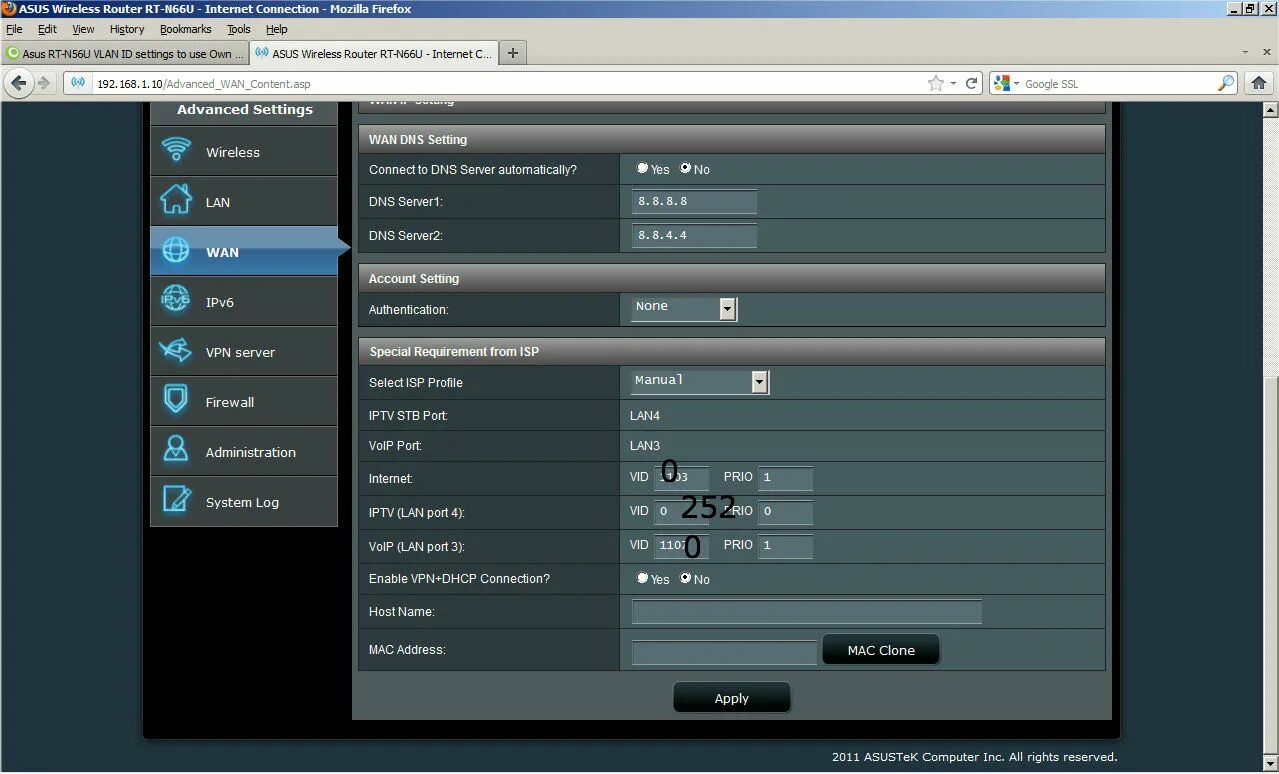
Task: Open the File menu
Action: click(x=14, y=29)
